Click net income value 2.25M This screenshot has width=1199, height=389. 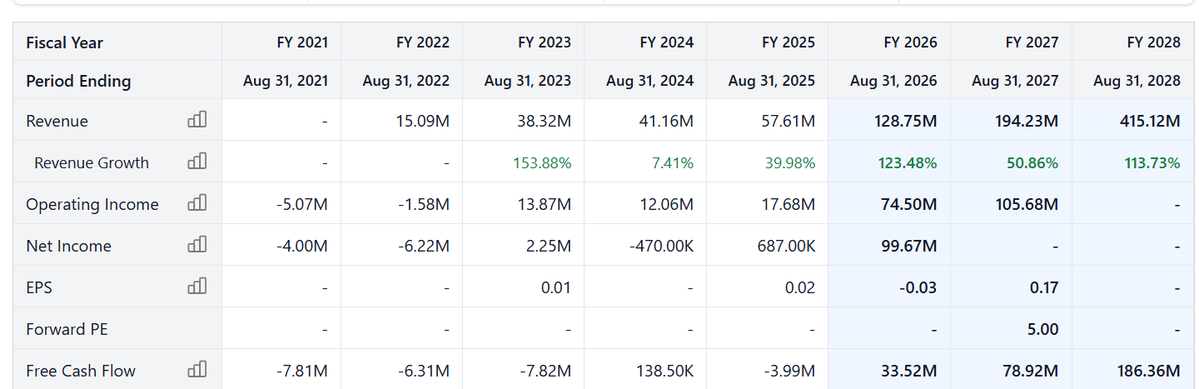click(548, 246)
